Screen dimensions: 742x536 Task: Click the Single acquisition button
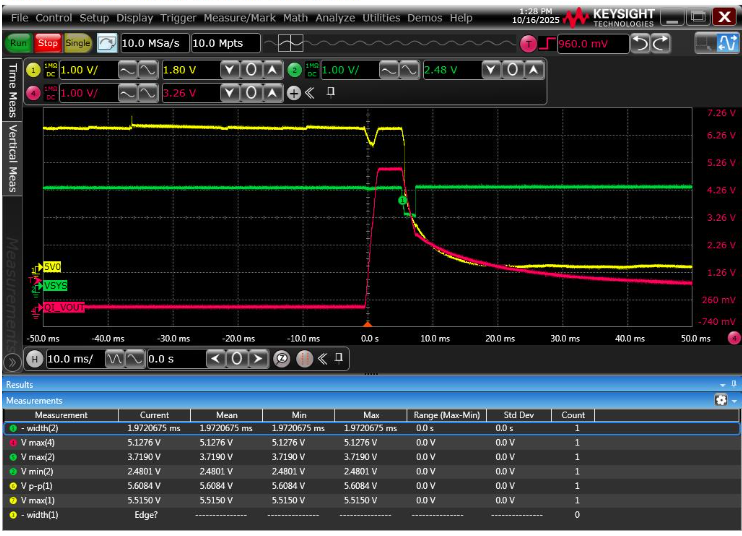[78, 43]
